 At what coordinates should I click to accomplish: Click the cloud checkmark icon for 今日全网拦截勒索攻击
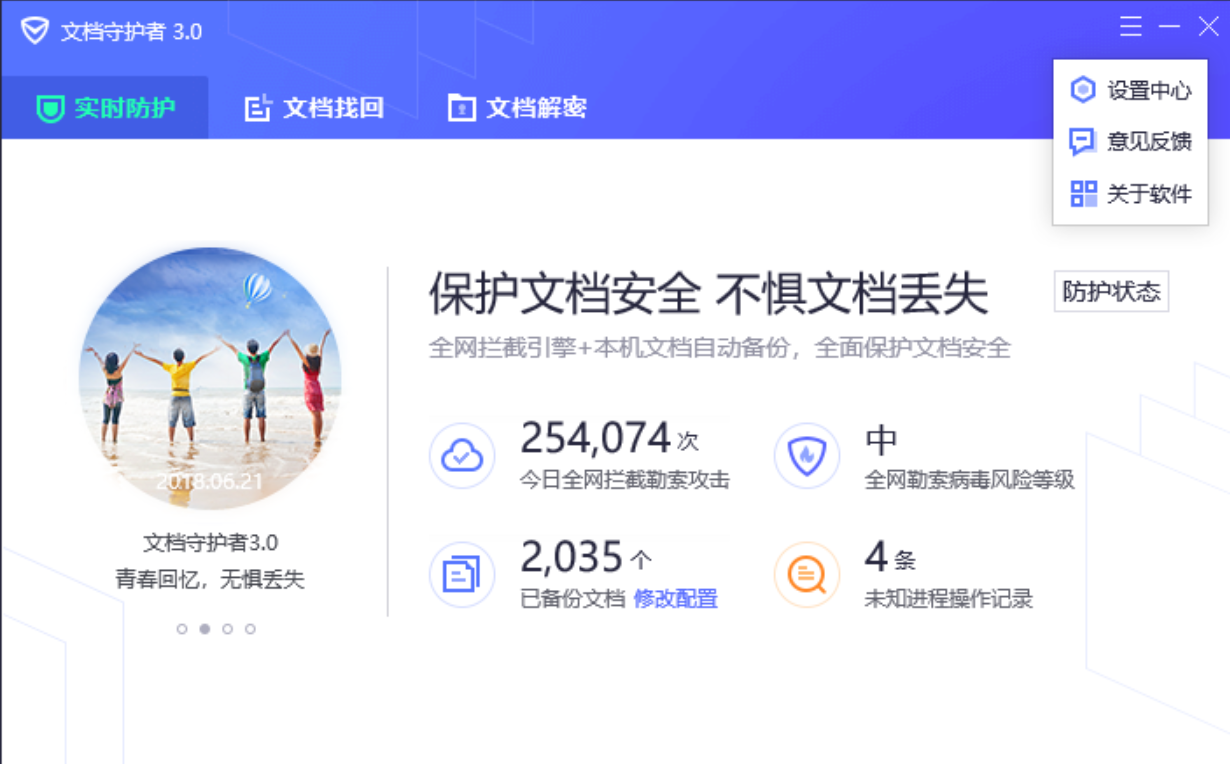coord(462,456)
